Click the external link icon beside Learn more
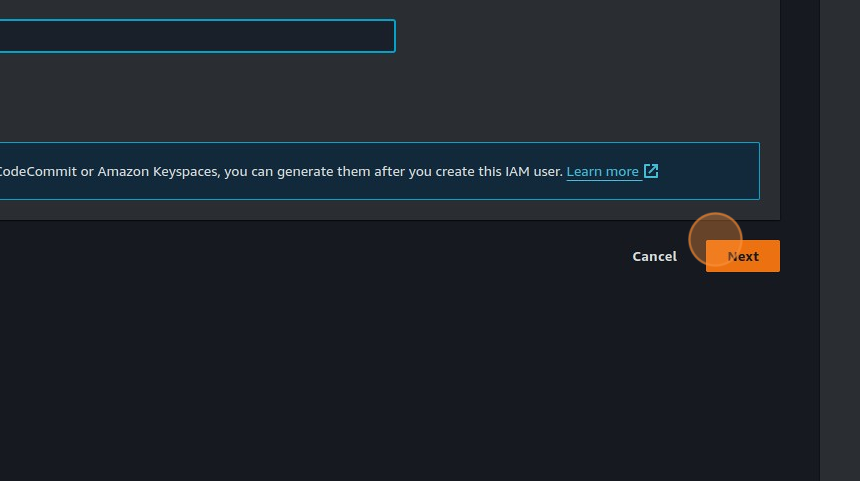 click(651, 171)
